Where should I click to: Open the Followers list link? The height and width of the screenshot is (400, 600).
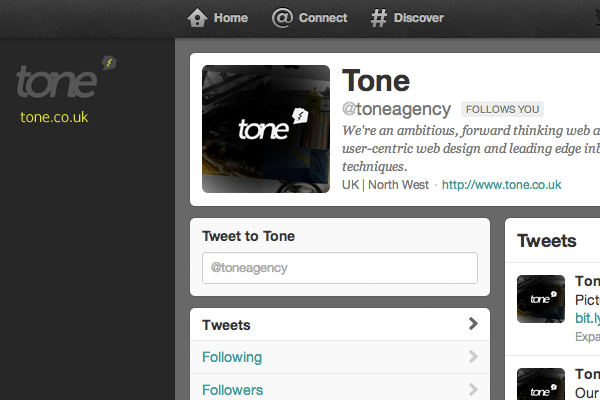[232, 390]
